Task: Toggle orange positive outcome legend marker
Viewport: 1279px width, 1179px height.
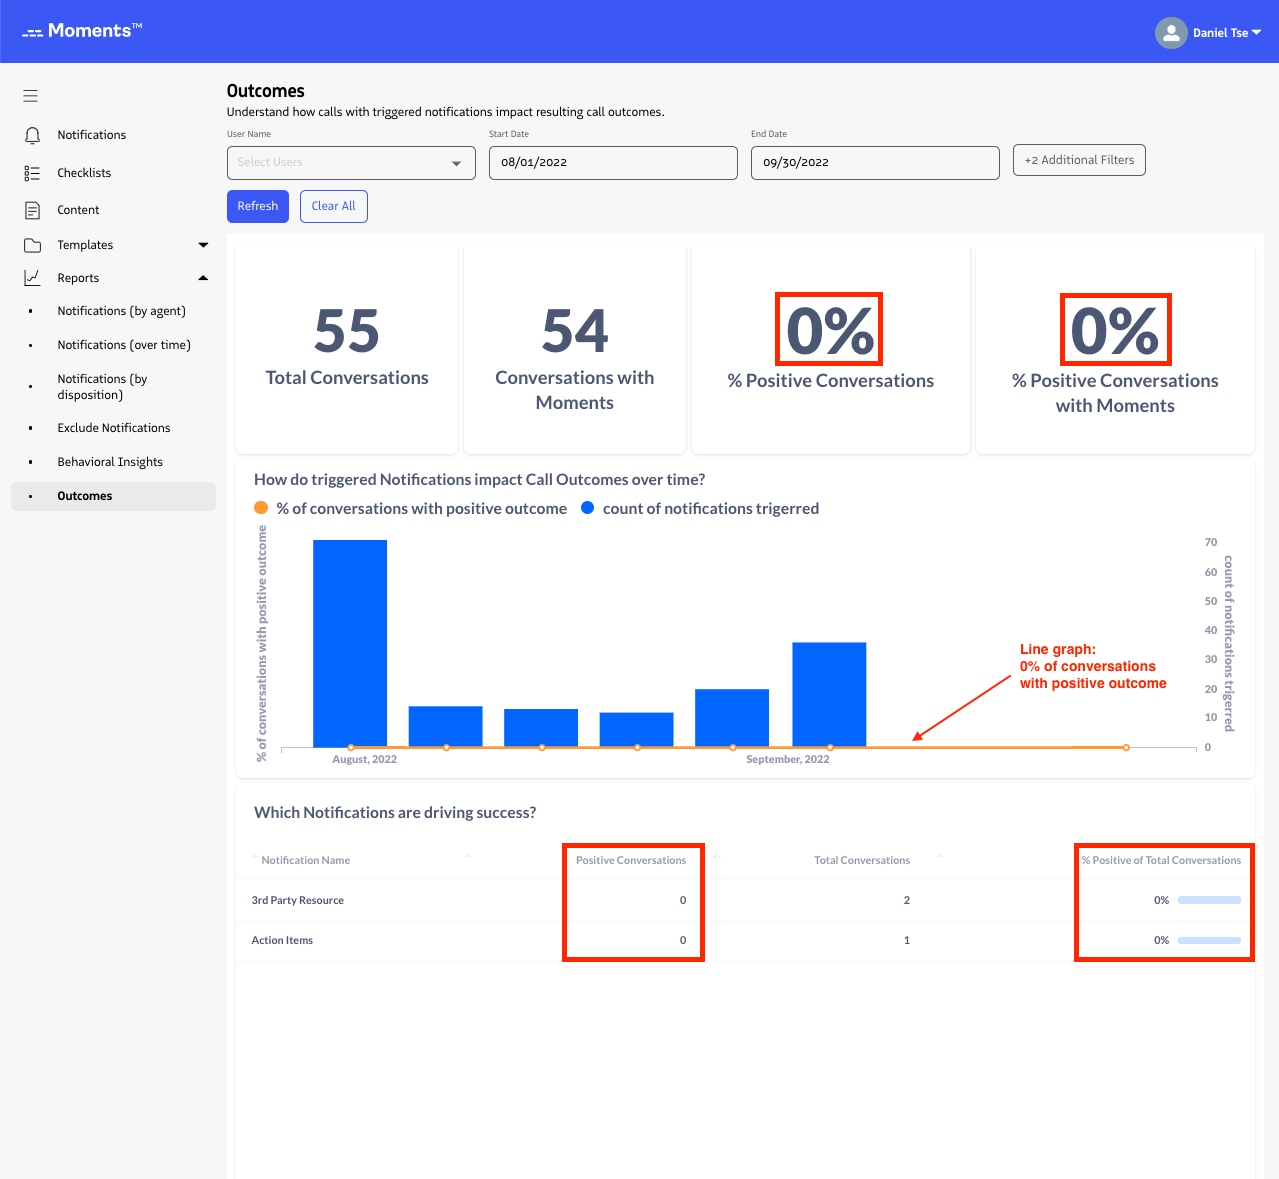Action: tap(261, 508)
